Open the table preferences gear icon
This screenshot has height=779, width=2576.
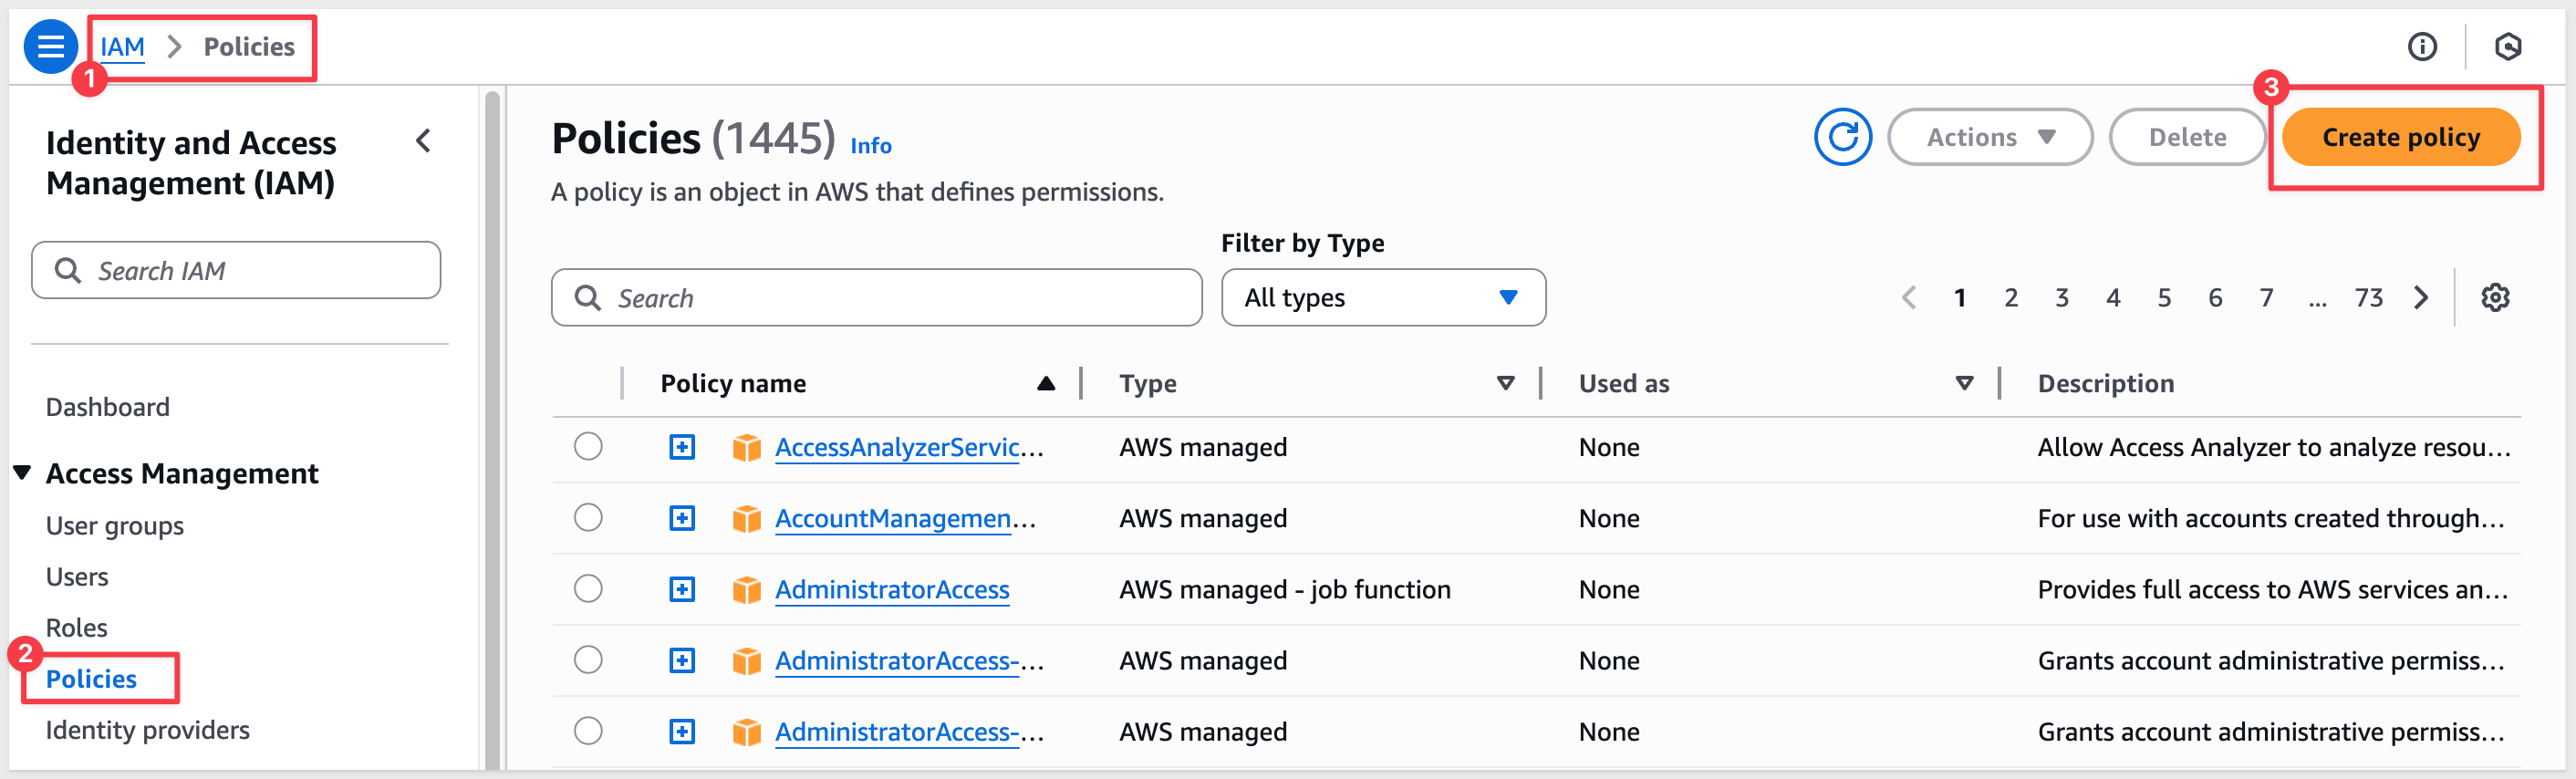[x=2494, y=297]
